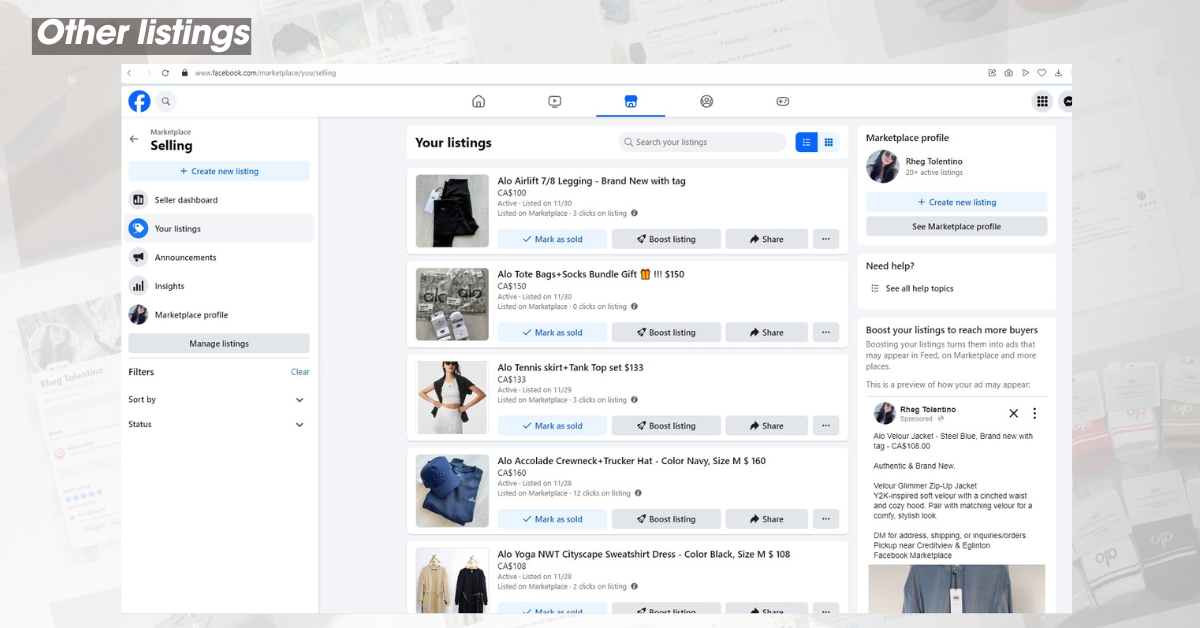
Task: Click browser back arrow
Action: click(129, 73)
